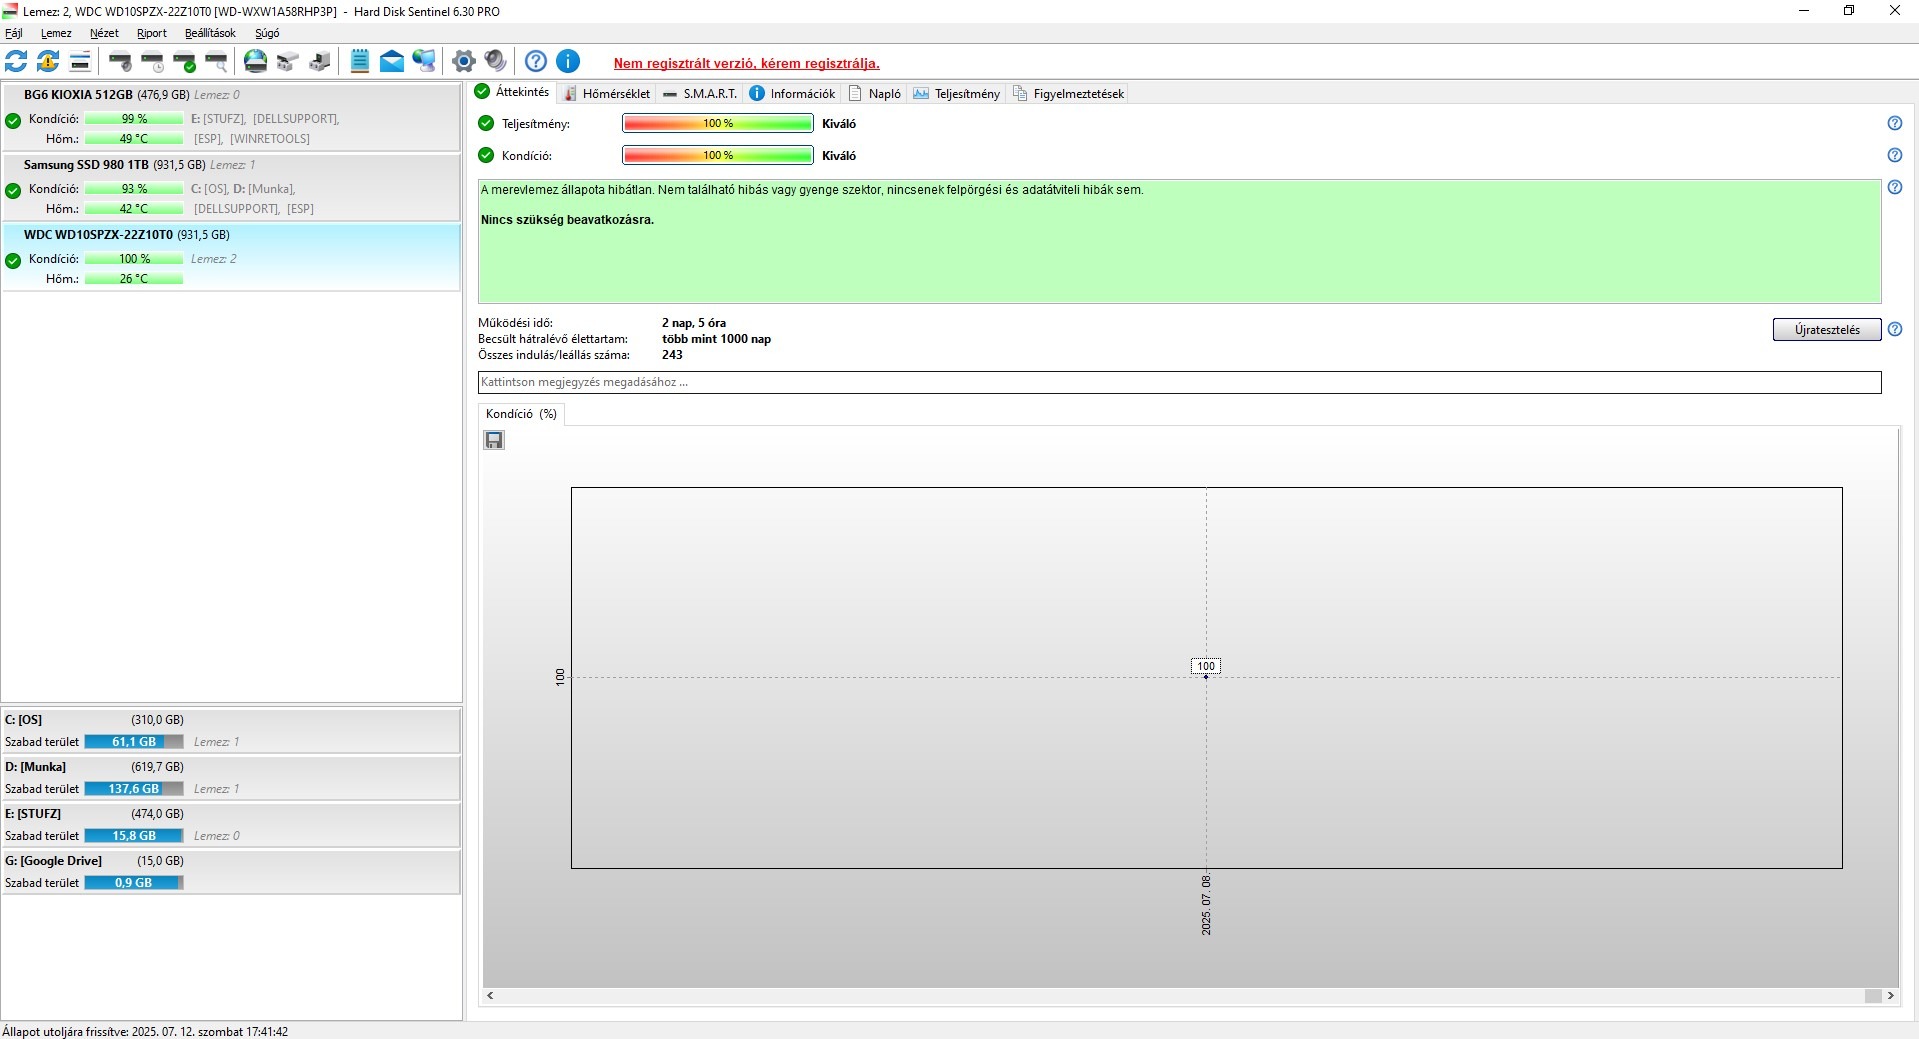The image size is (1919, 1039).
Task: Open the Súgó menu
Action: pos(267,33)
